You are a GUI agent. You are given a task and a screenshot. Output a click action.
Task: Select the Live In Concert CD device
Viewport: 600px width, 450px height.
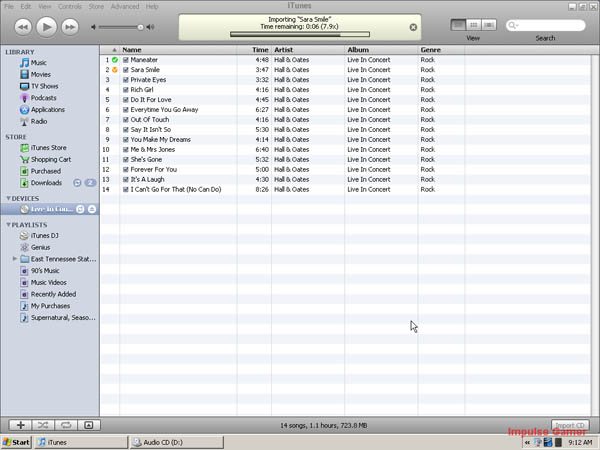tap(50, 209)
